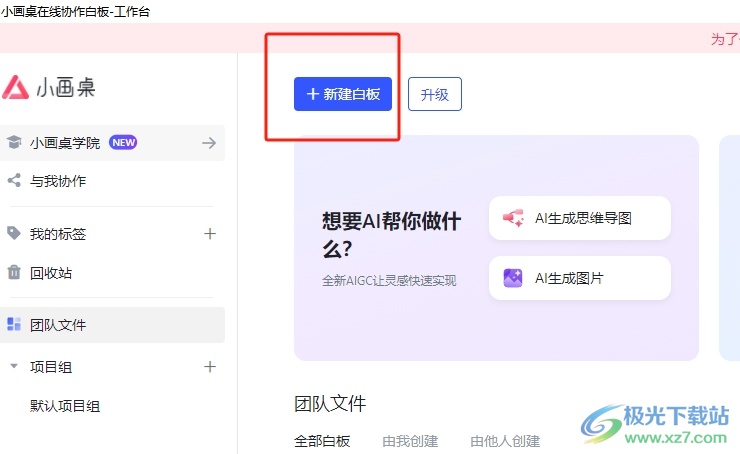
Task: Start AI生成思维导图 option
Action: (x=580, y=218)
